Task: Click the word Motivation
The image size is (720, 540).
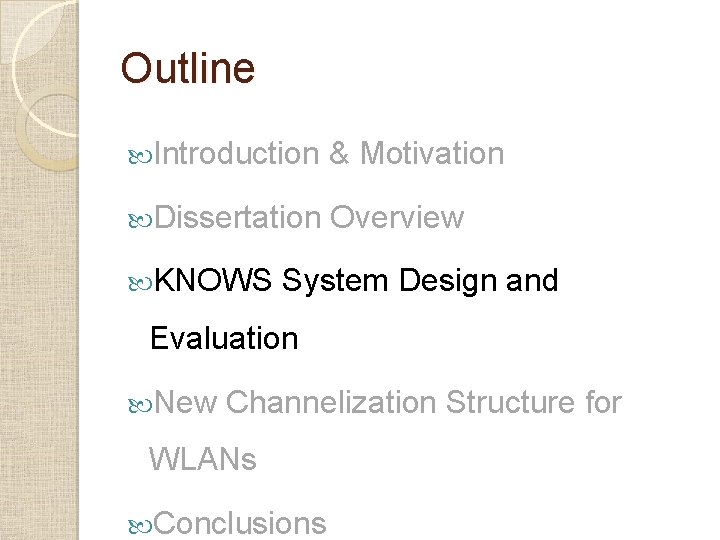Action: [x=432, y=153]
